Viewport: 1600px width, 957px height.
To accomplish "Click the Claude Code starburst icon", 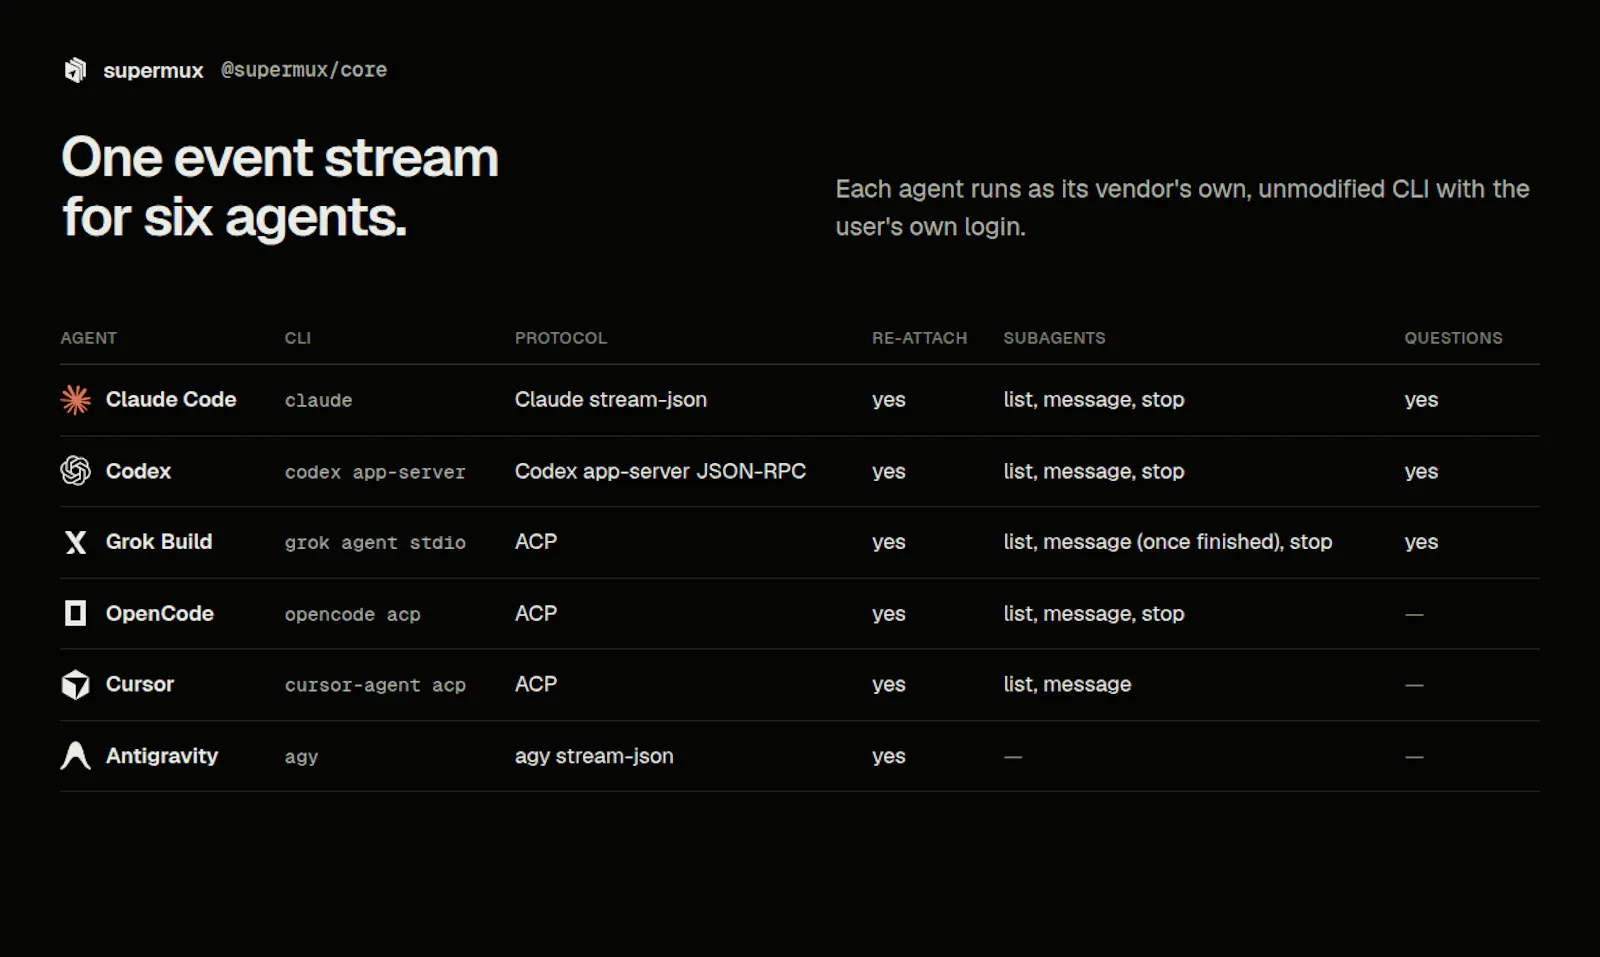I will click(75, 400).
